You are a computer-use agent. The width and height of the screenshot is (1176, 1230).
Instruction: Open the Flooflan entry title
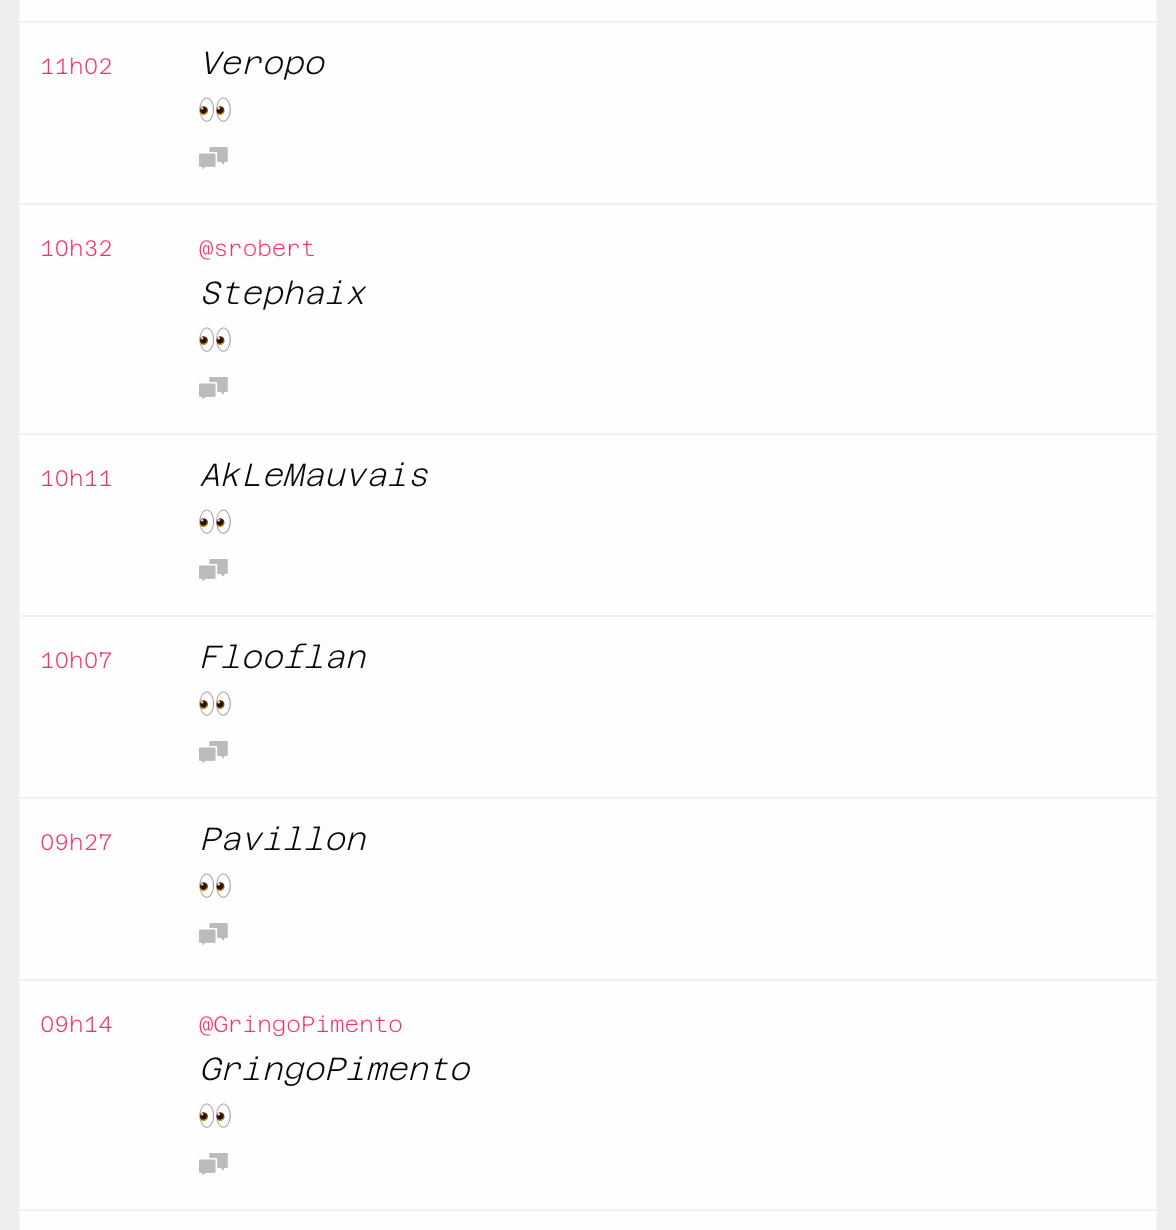(283, 658)
